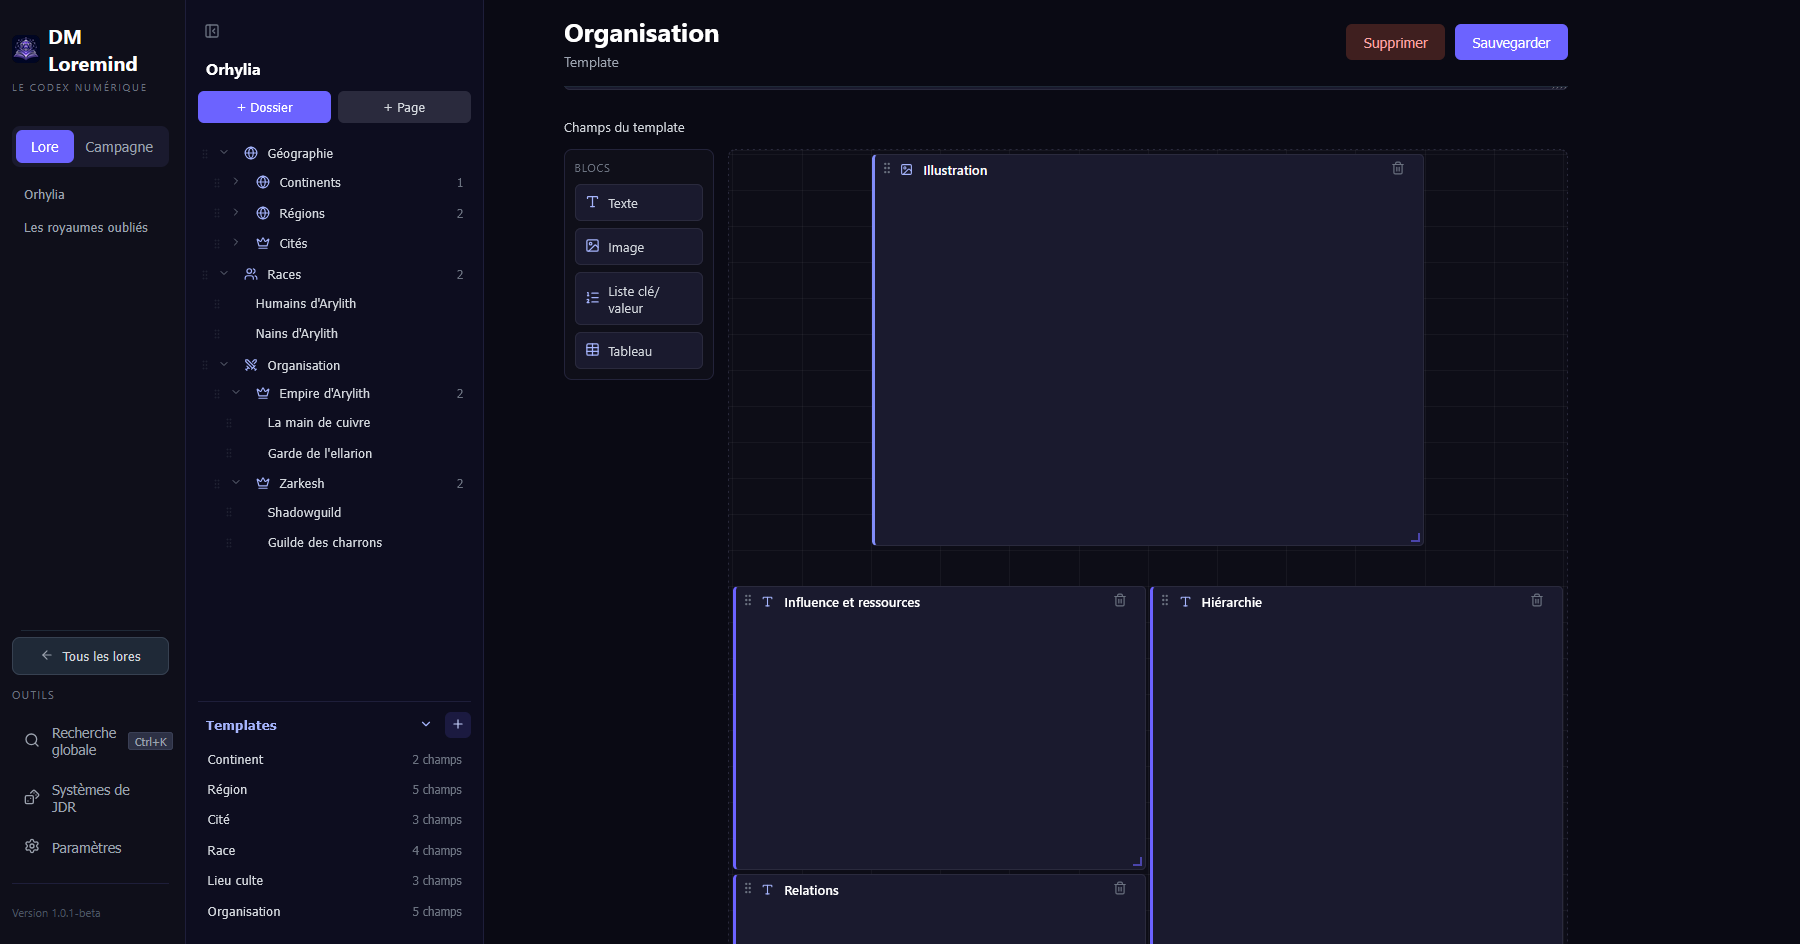This screenshot has height=944, width=1800.
Task: Click the Zarkesh crown icon
Action: (263, 483)
